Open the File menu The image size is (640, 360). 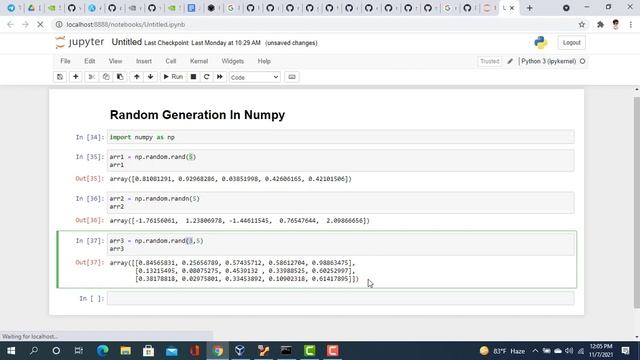(x=65, y=61)
